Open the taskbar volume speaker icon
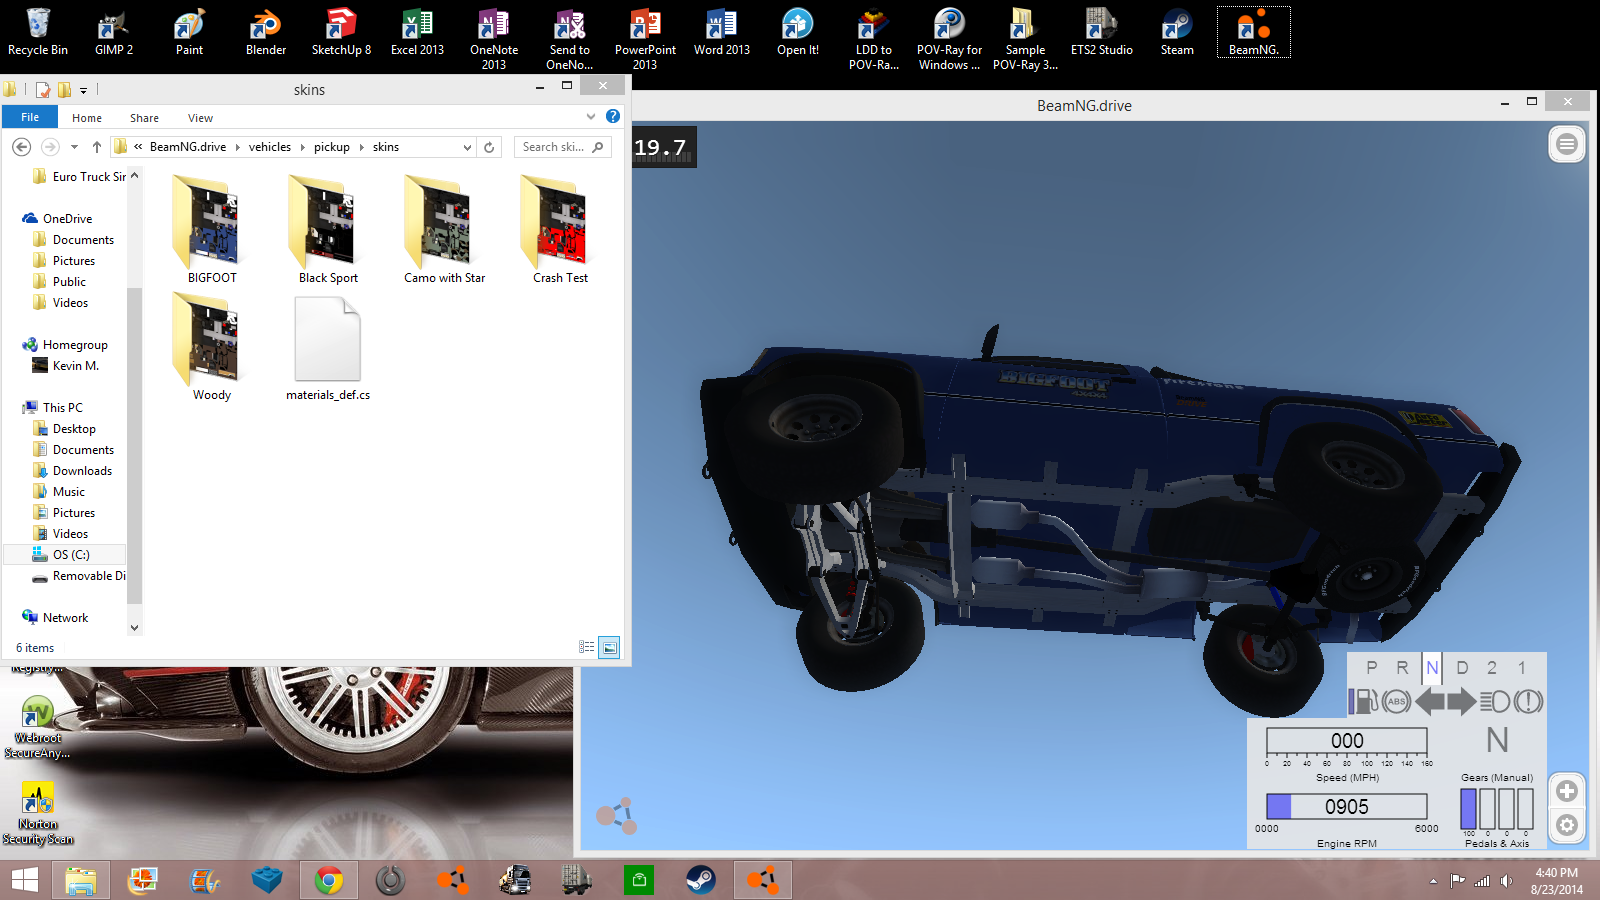Screen dimensions: 1600x900 click(x=1507, y=881)
